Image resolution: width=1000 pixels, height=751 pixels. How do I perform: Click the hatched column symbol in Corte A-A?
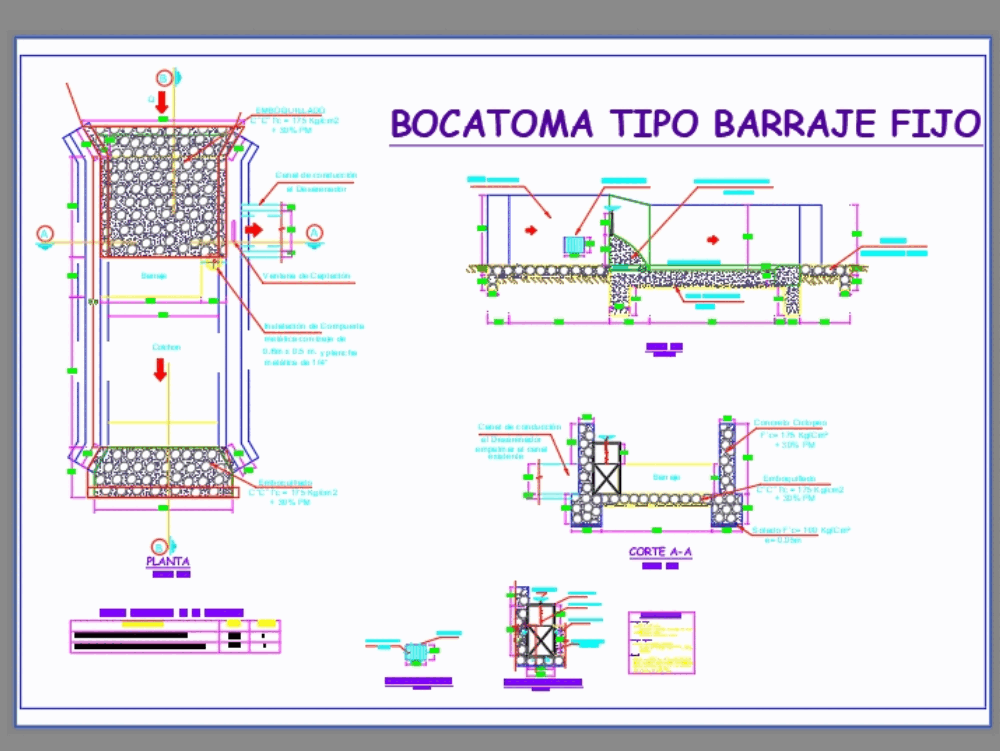(608, 477)
